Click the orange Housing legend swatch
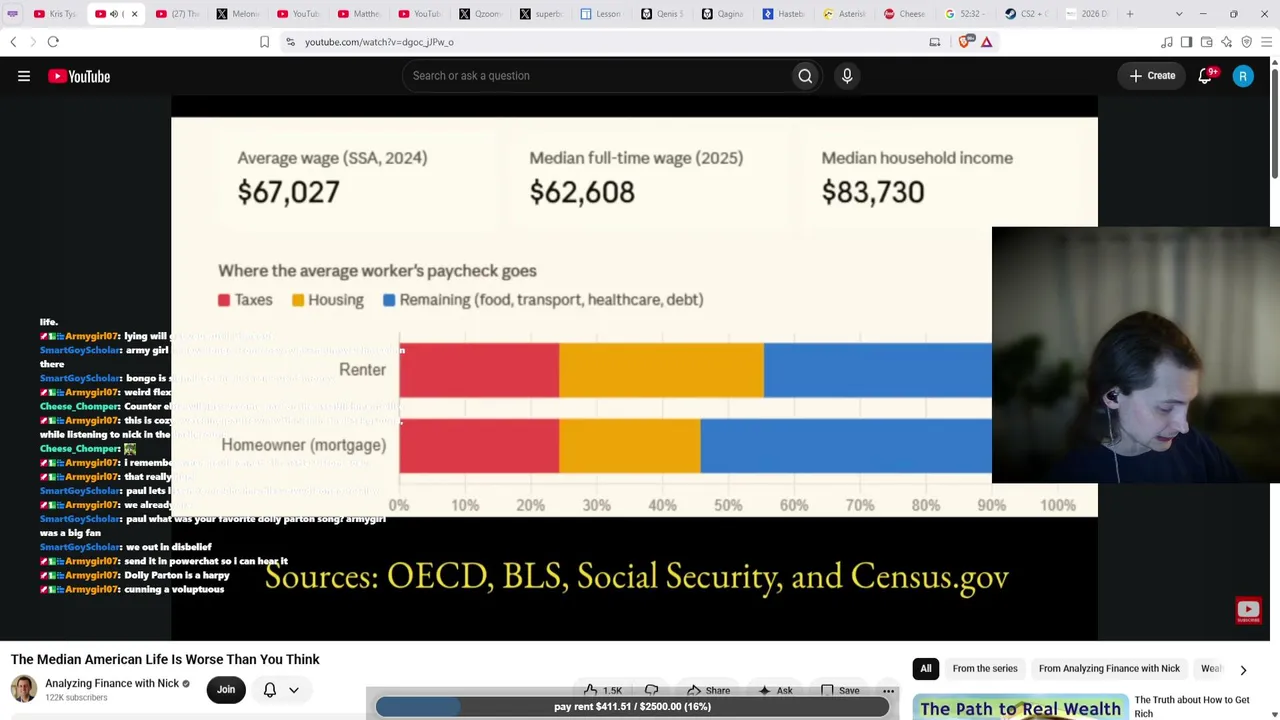This screenshot has height=720, width=1280. [298, 300]
